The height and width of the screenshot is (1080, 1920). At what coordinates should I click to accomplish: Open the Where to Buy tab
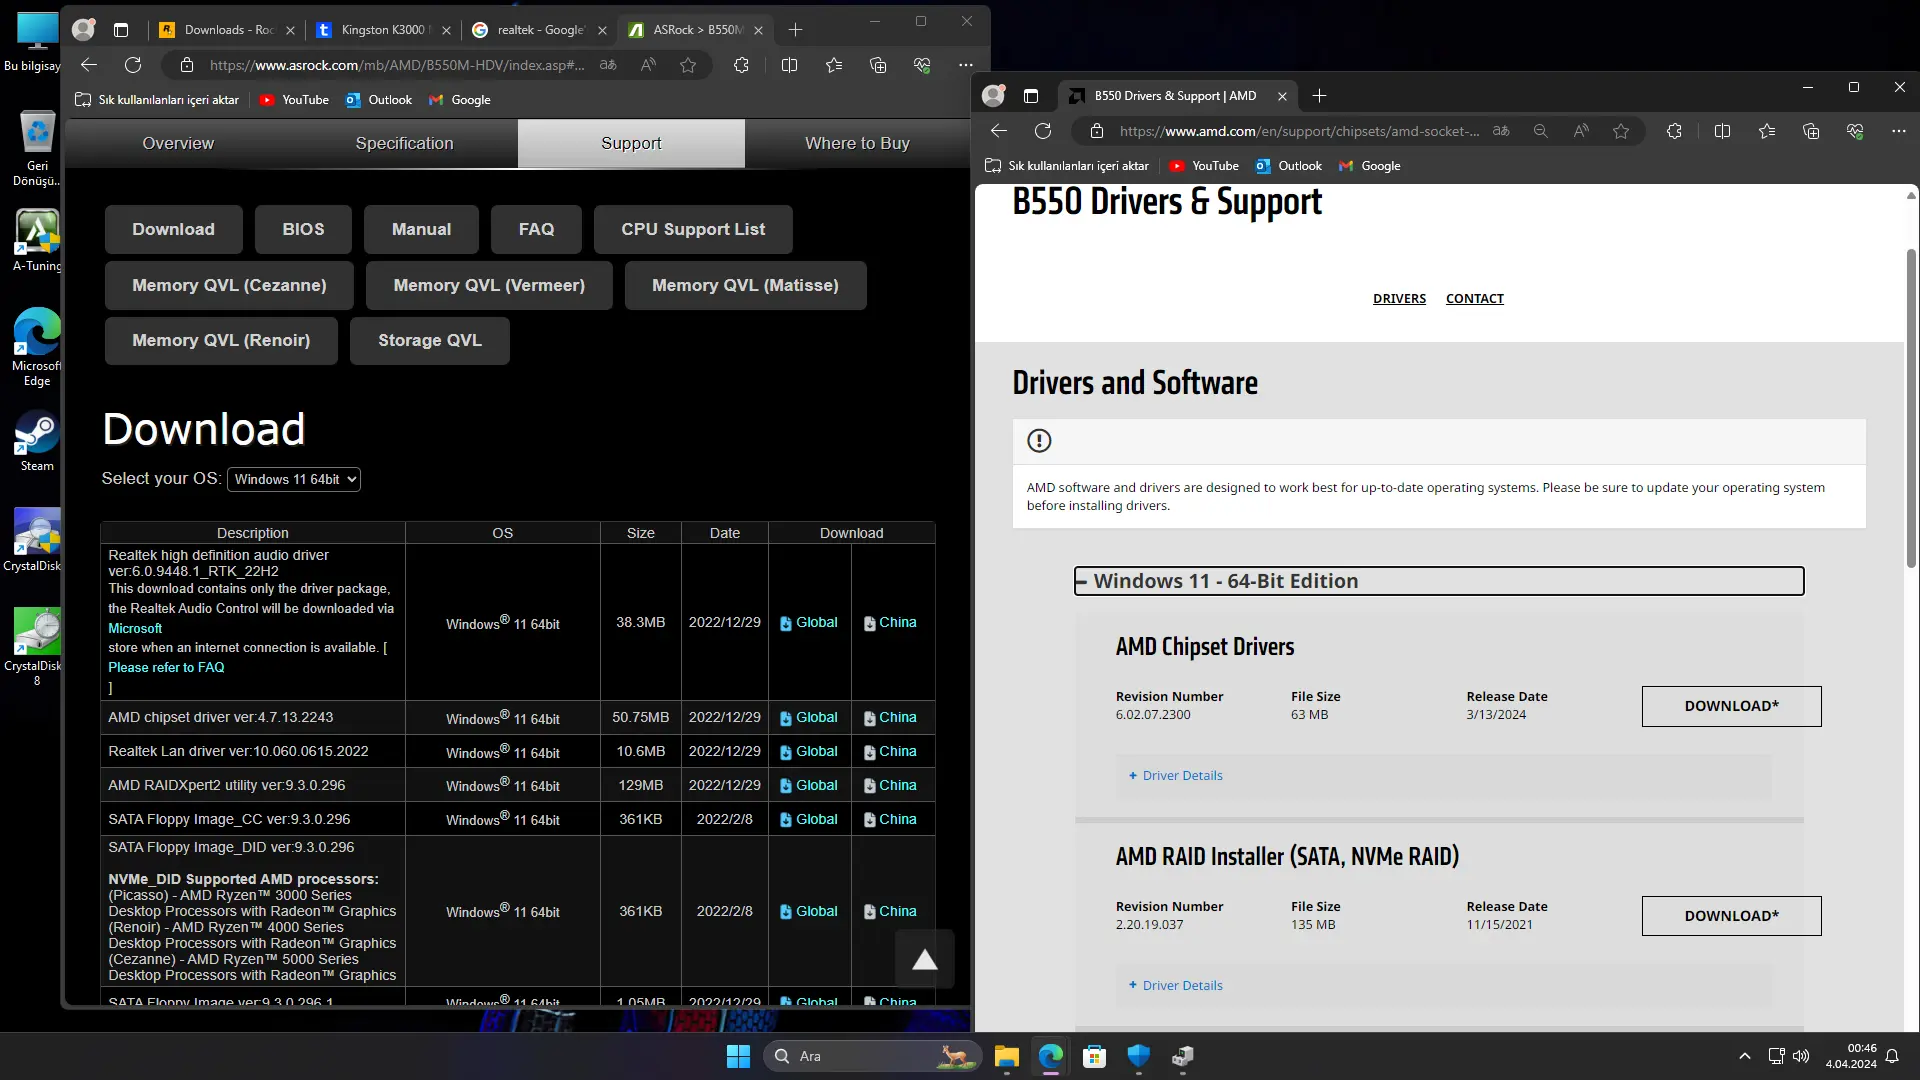click(x=857, y=143)
